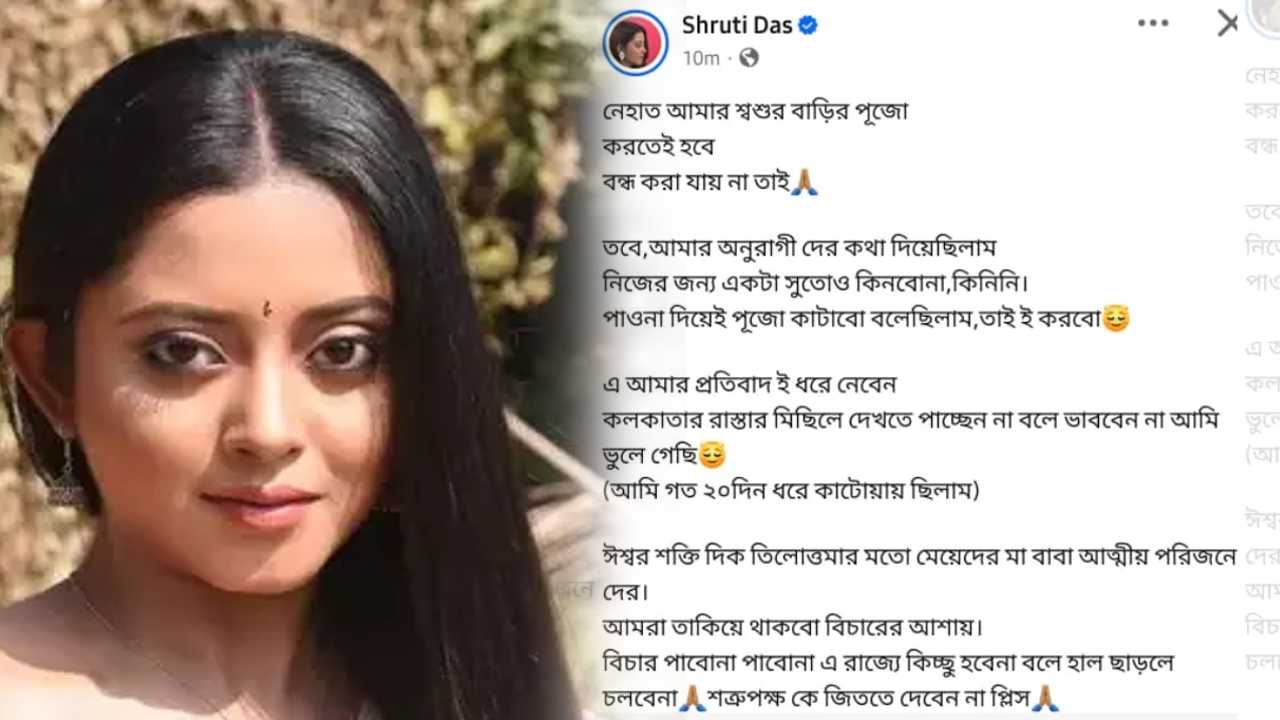The width and height of the screenshot is (1280, 720).
Task: Click the partial profile avatar at top-right edge
Action: point(1266,15)
